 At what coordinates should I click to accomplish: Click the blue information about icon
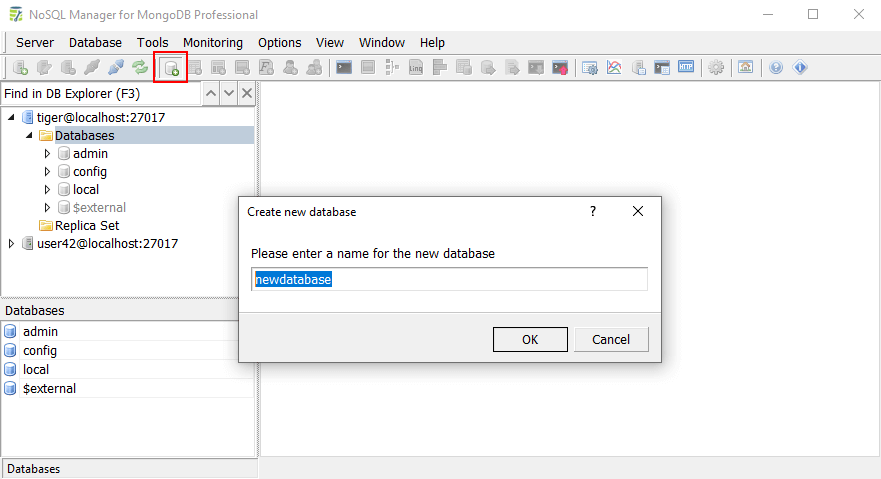[800, 68]
